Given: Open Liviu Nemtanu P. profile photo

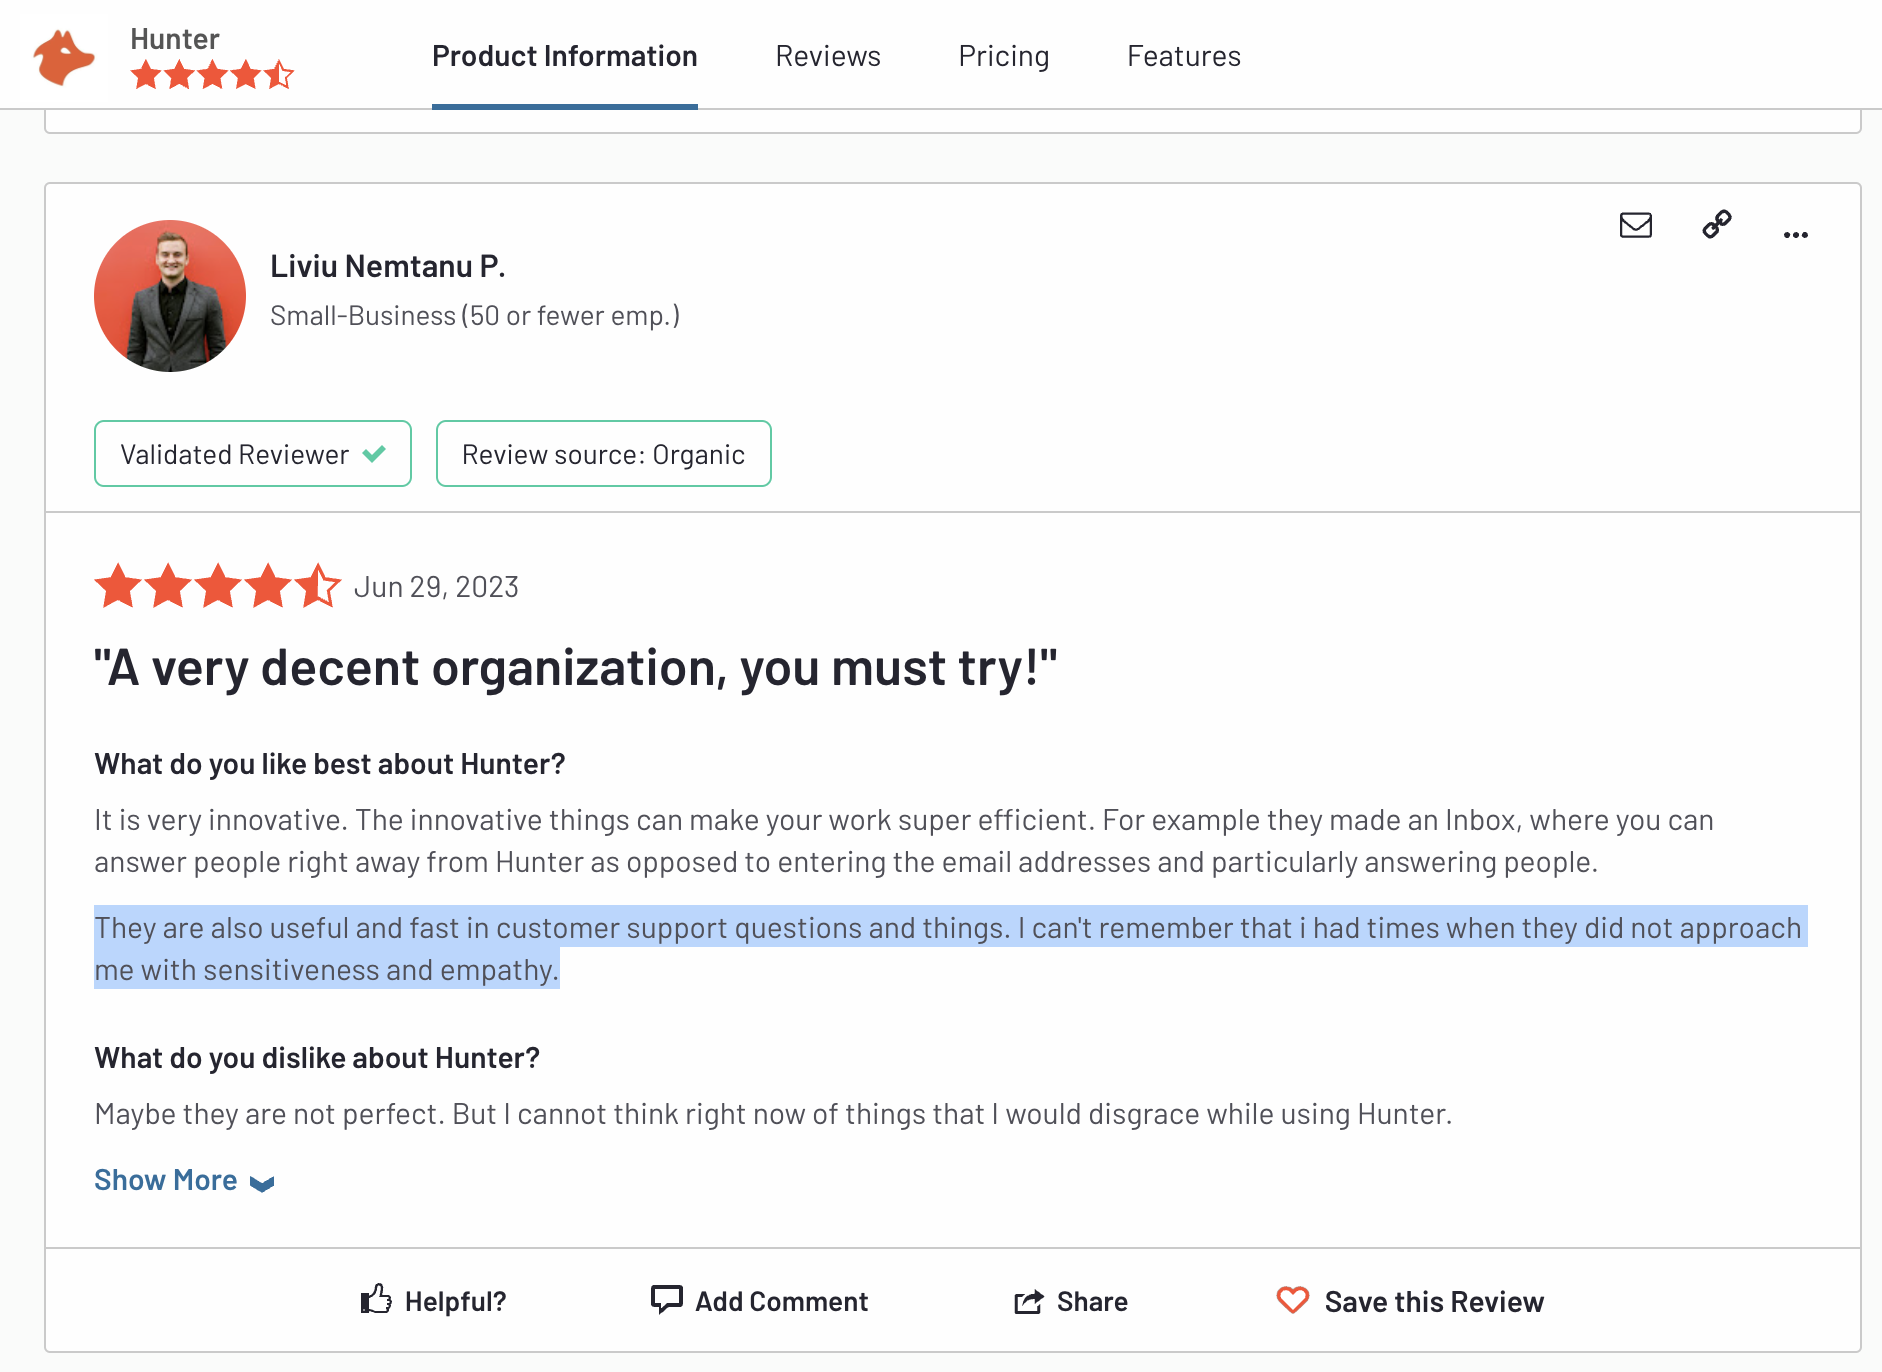Looking at the screenshot, I should [170, 296].
